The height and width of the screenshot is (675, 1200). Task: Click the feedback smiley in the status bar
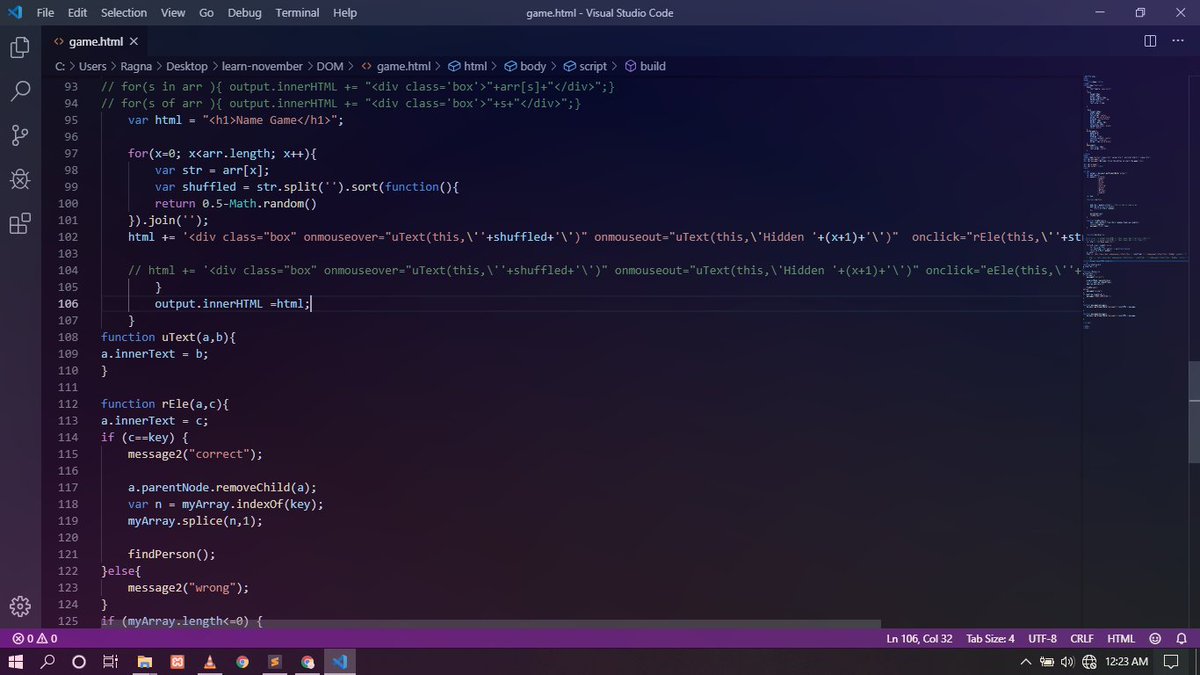1155,638
